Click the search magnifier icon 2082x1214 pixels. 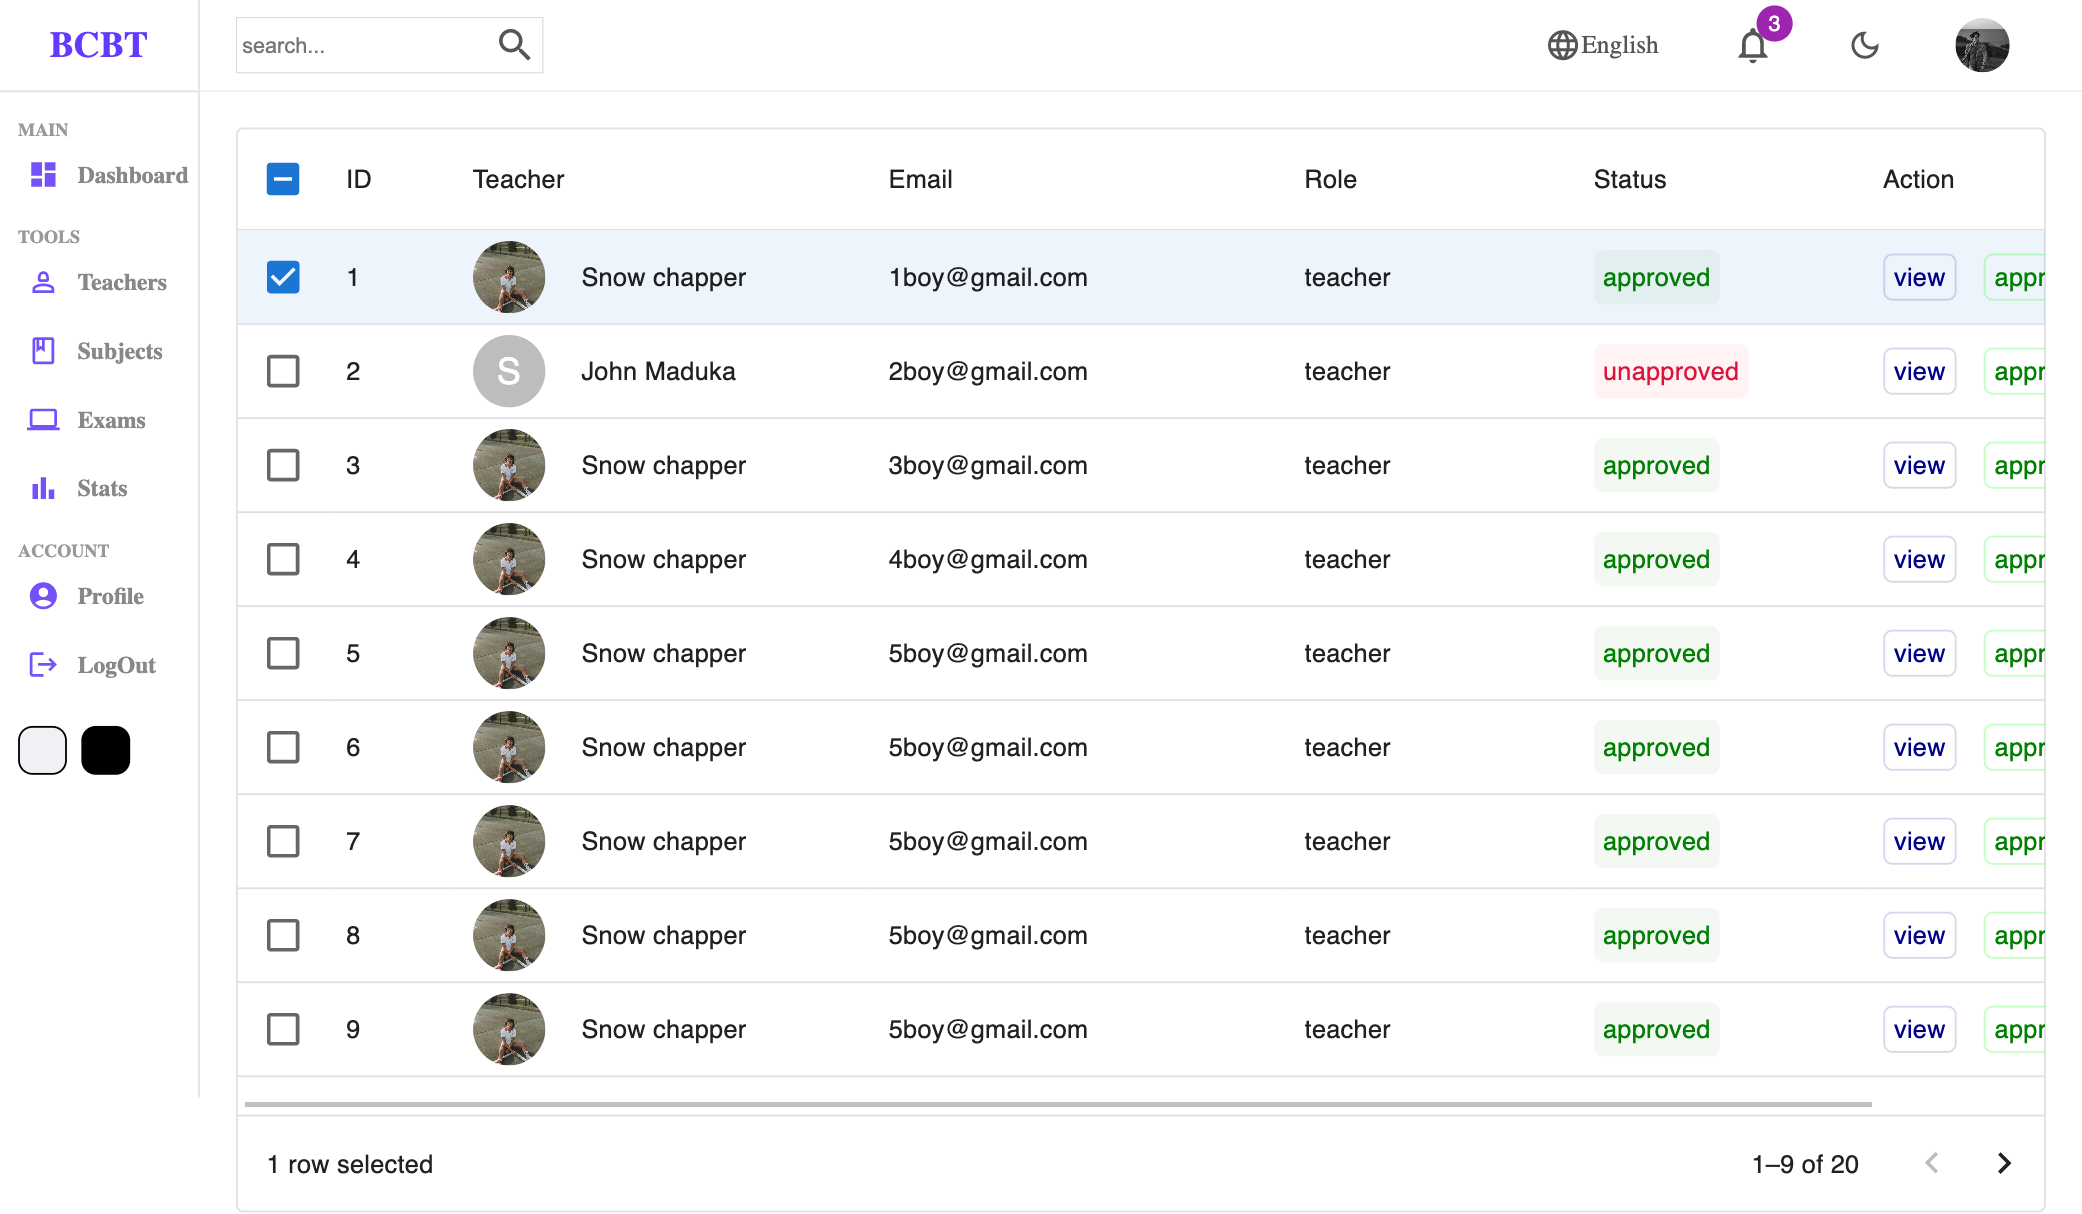click(514, 45)
